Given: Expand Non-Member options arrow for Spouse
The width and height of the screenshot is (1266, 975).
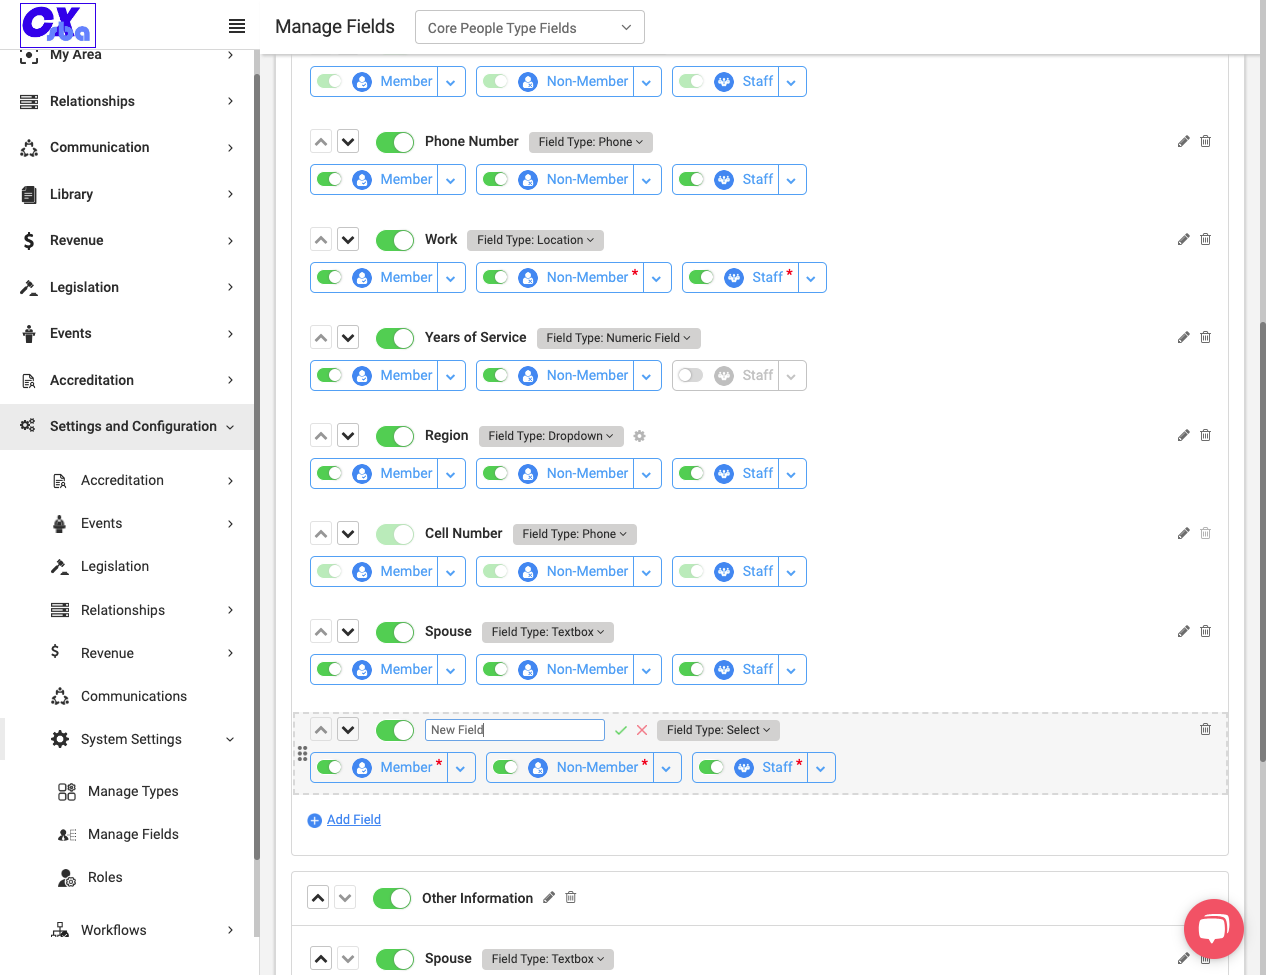Looking at the screenshot, I should 647,670.
